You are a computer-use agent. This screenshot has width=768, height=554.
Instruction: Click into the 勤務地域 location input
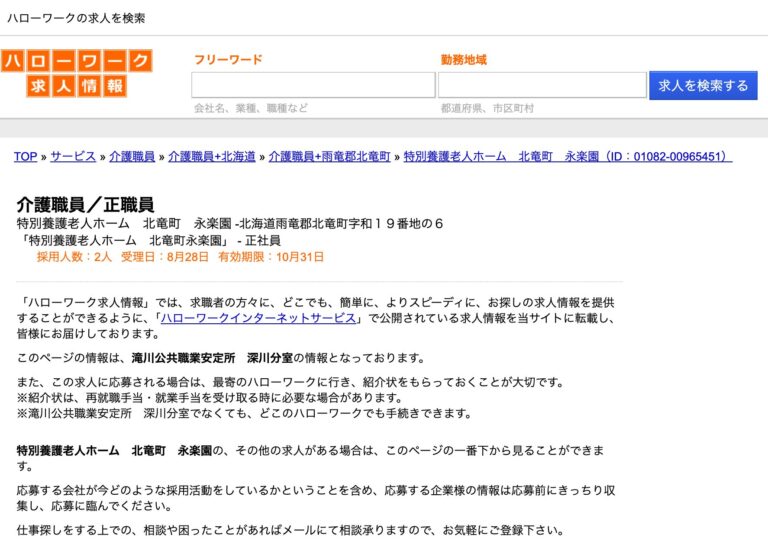pos(542,85)
